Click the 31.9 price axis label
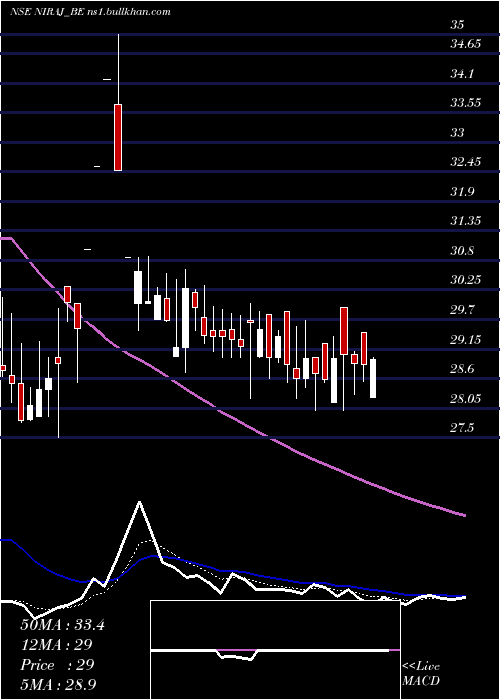This screenshot has width=500, height=700. (462, 192)
